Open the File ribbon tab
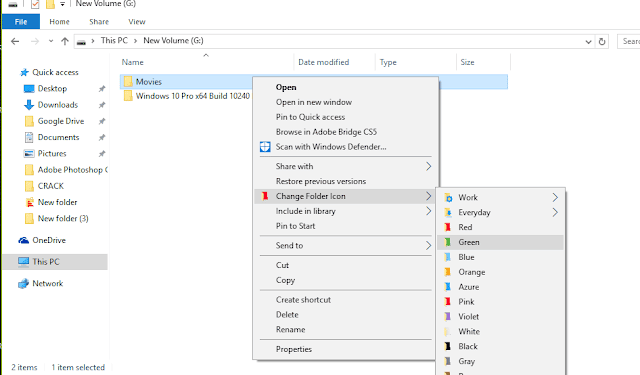The height and width of the screenshot is (375, 640). point(21,22)
